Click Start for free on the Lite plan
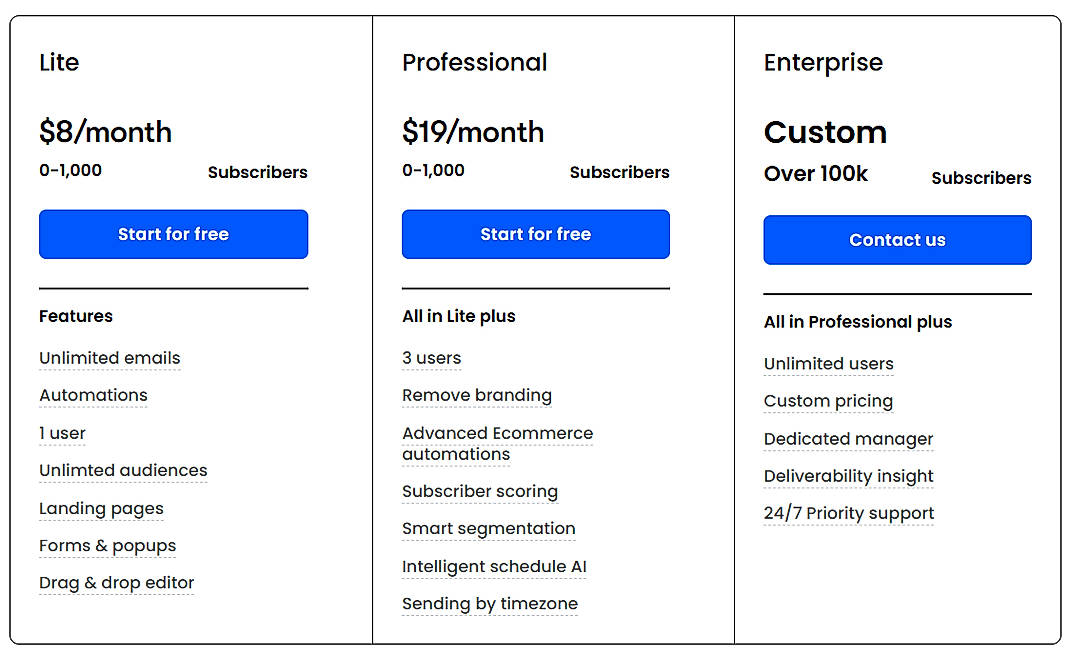Viewport: 1070px width, 657px height. [x=173, y=234]
